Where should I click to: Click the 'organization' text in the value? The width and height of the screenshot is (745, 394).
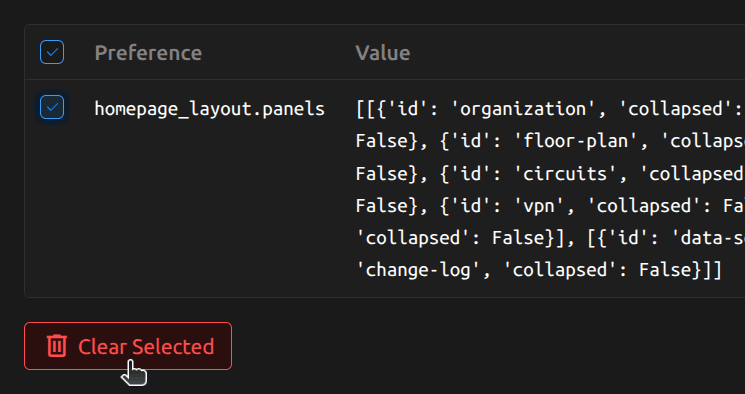click(x=522, y=109)
